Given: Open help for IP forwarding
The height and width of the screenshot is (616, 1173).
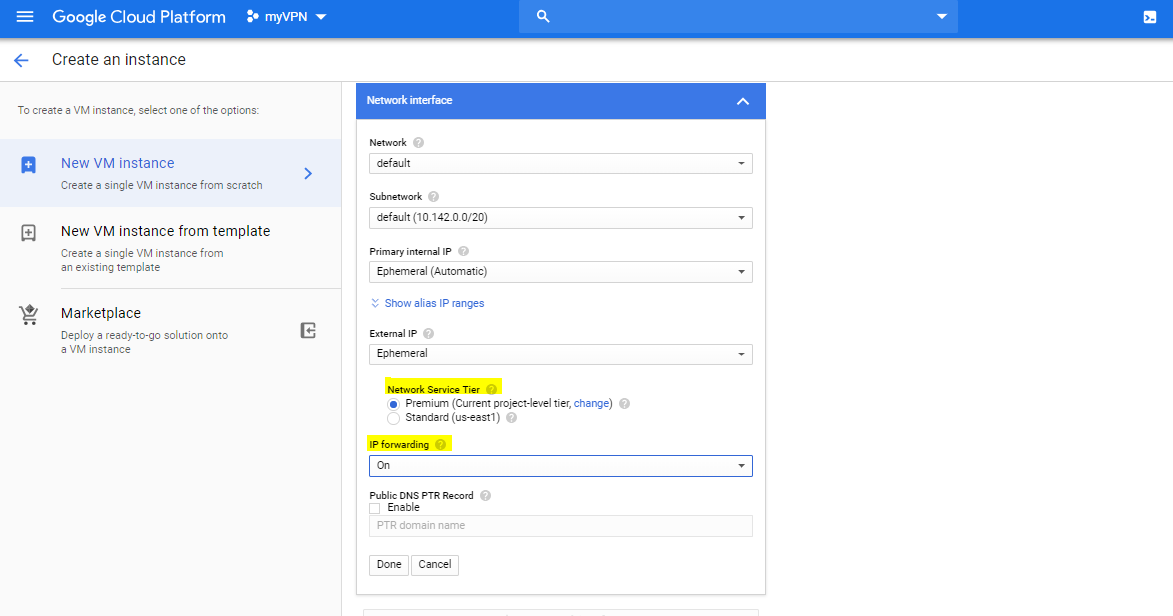Looking at the screenshot, I should point(441,445).
